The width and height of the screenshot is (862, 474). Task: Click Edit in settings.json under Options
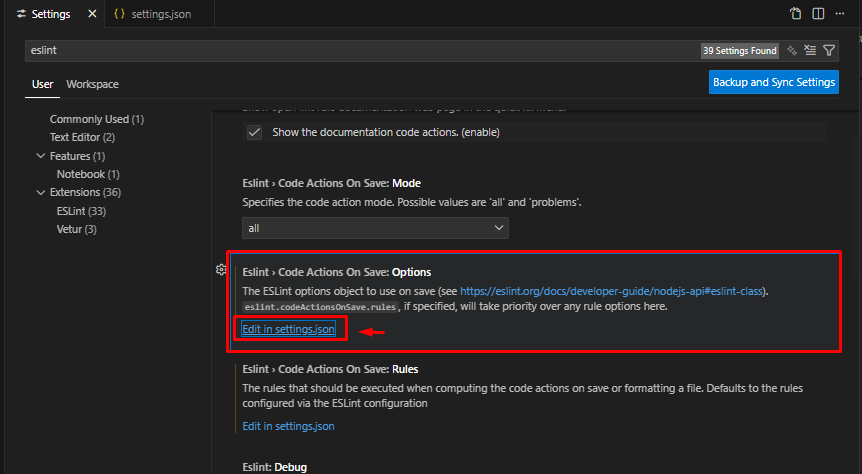tap(289, 329)
